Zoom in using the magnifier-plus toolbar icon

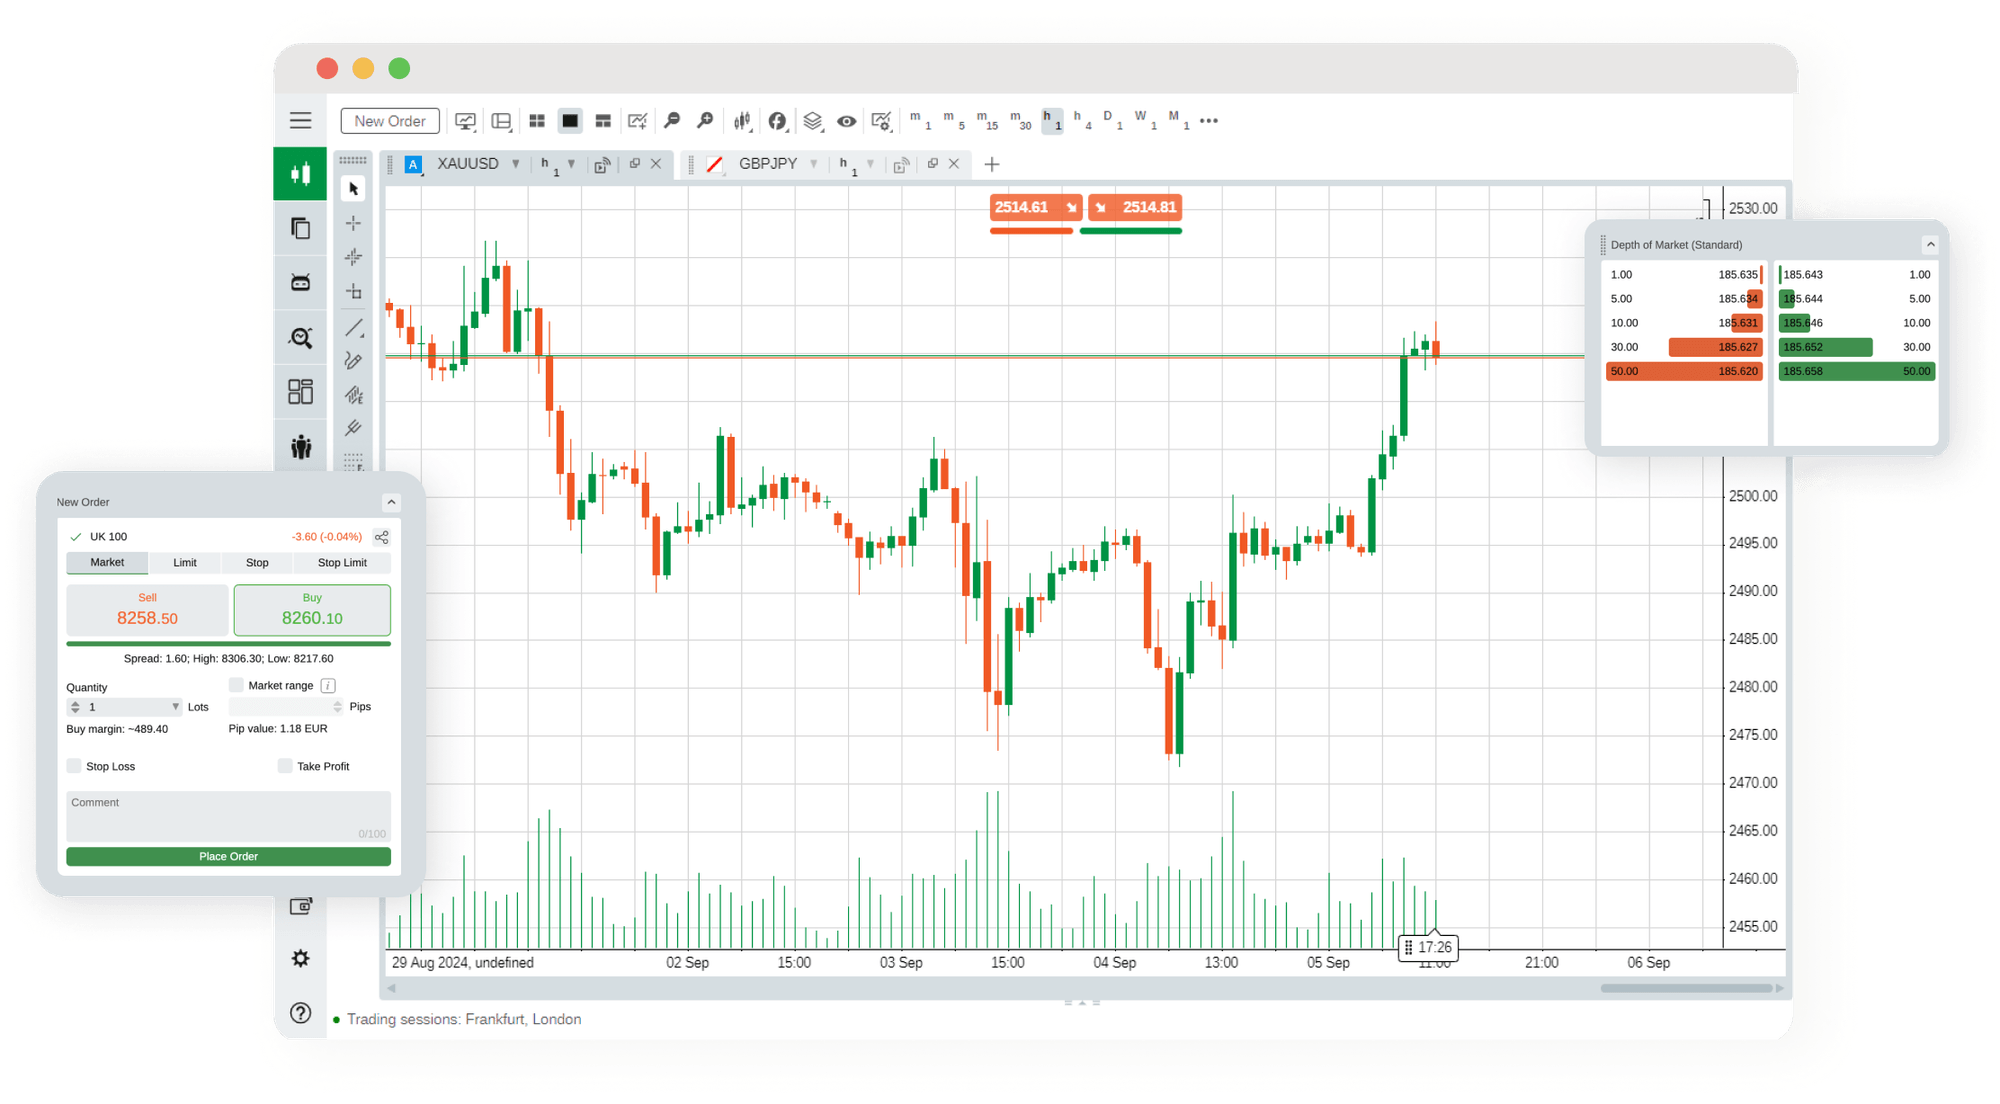(x=706, y=120)
